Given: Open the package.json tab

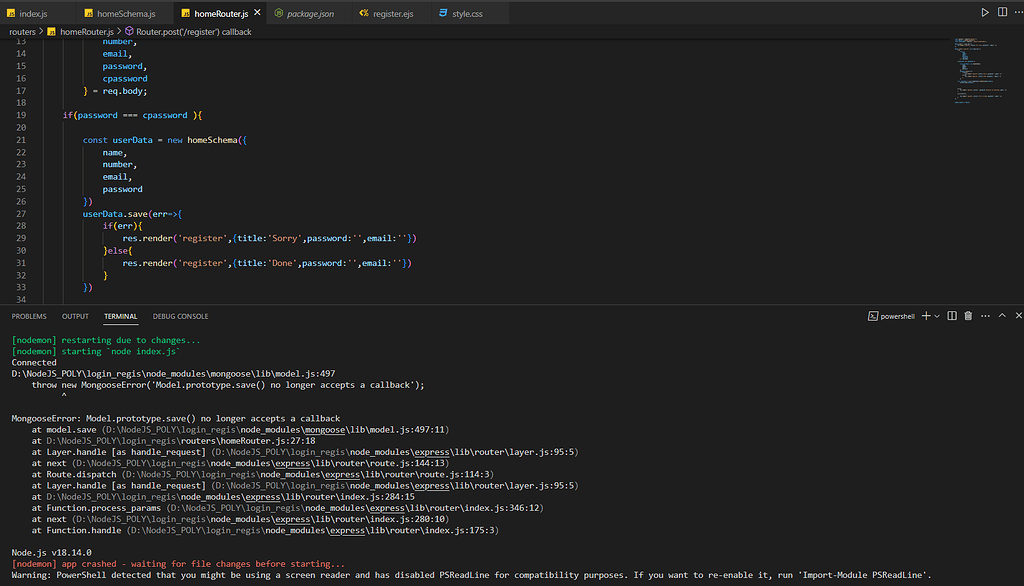Looking at the screenshot, I should point(309,14).
